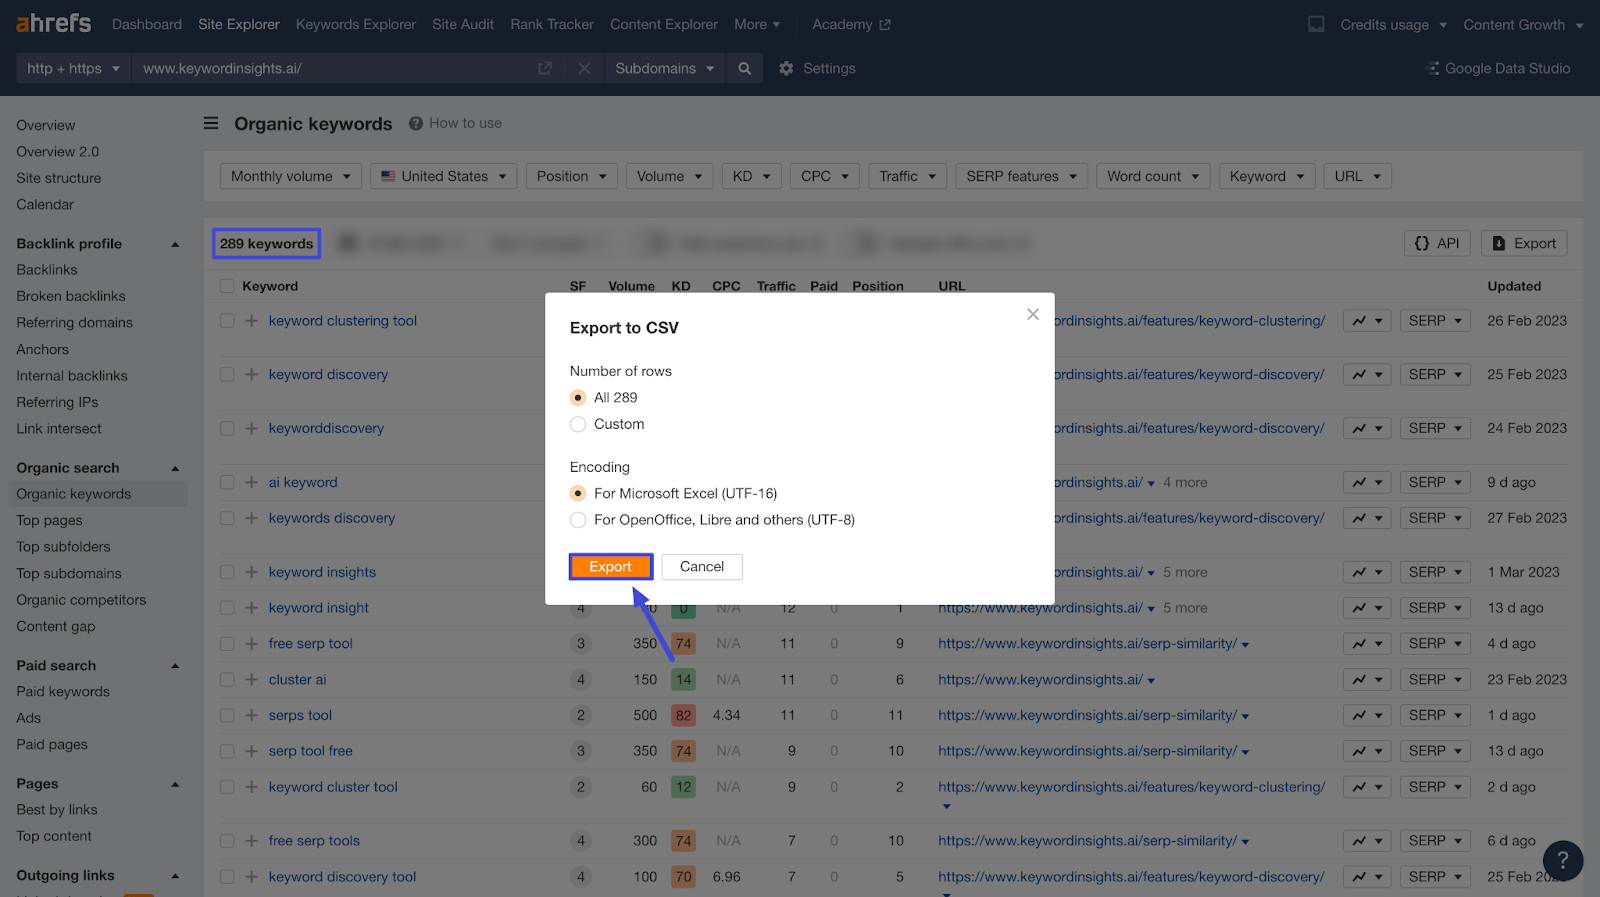Open Backlinks in the sidebar
Image resolution: width=1600 pixels, height=897 pixels.
(x=47, y=270)
